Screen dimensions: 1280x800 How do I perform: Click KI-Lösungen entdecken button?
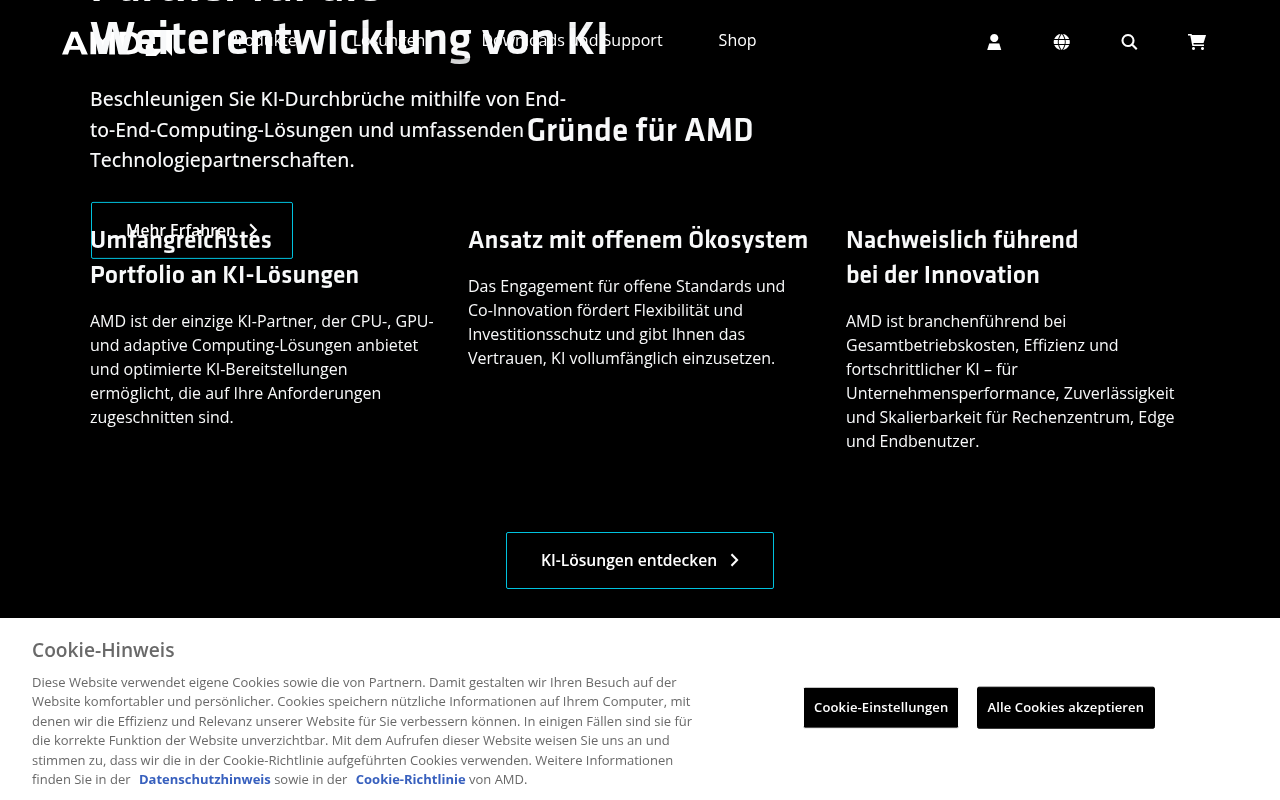click(x=640, y=560)
